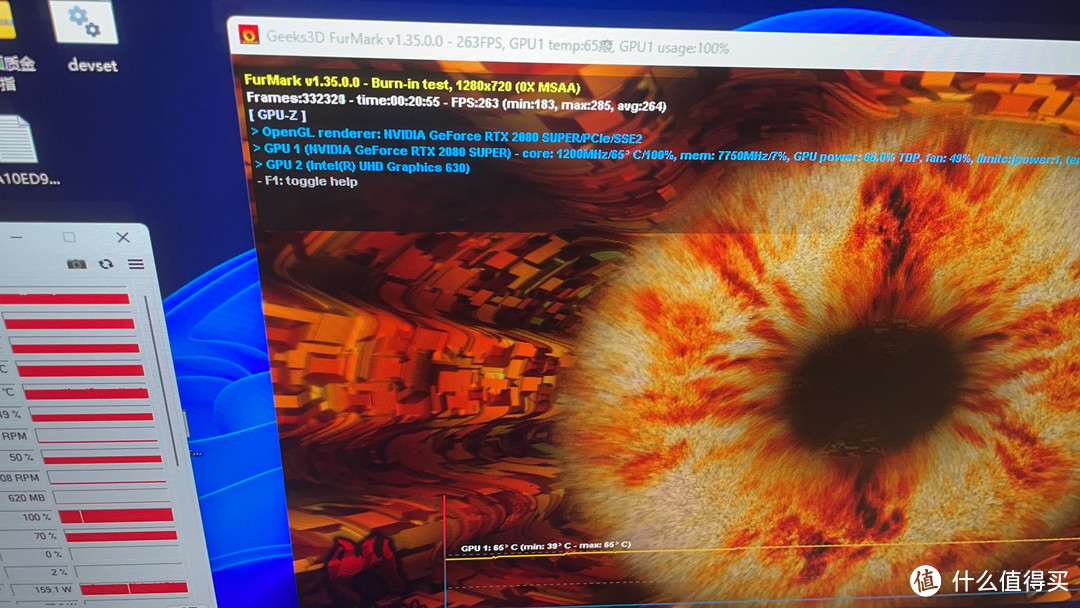Click the '50 %' fan speed value in GPU-Z

(x=21, y=457)
